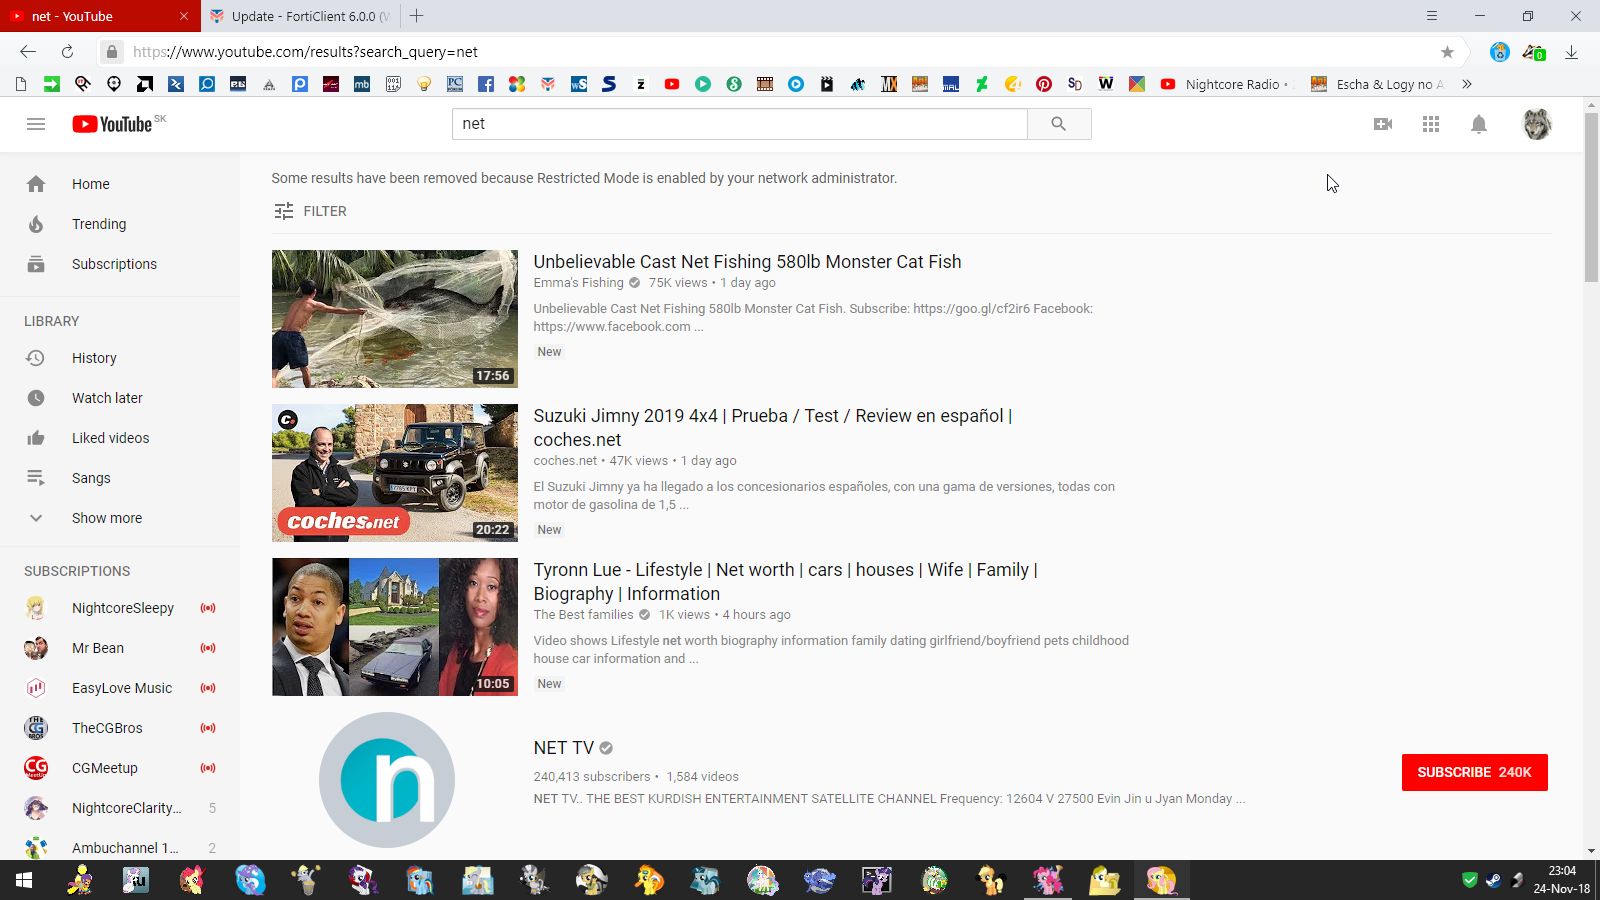Open the Windows Start menu

pyautogui.click(x=24, y=880)
